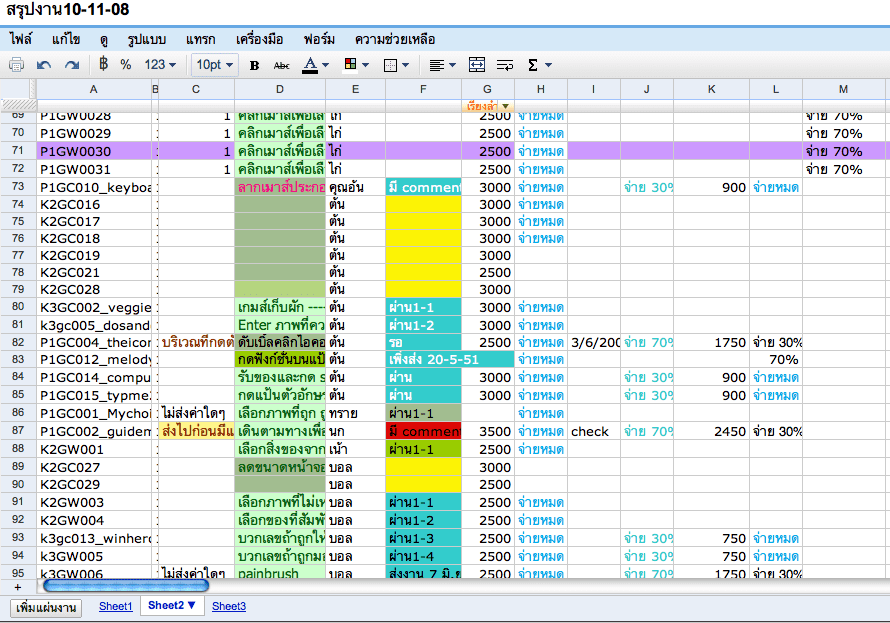Undo the last action with undo arrow
Screen dimensions: 890x623
click(44, 65)
